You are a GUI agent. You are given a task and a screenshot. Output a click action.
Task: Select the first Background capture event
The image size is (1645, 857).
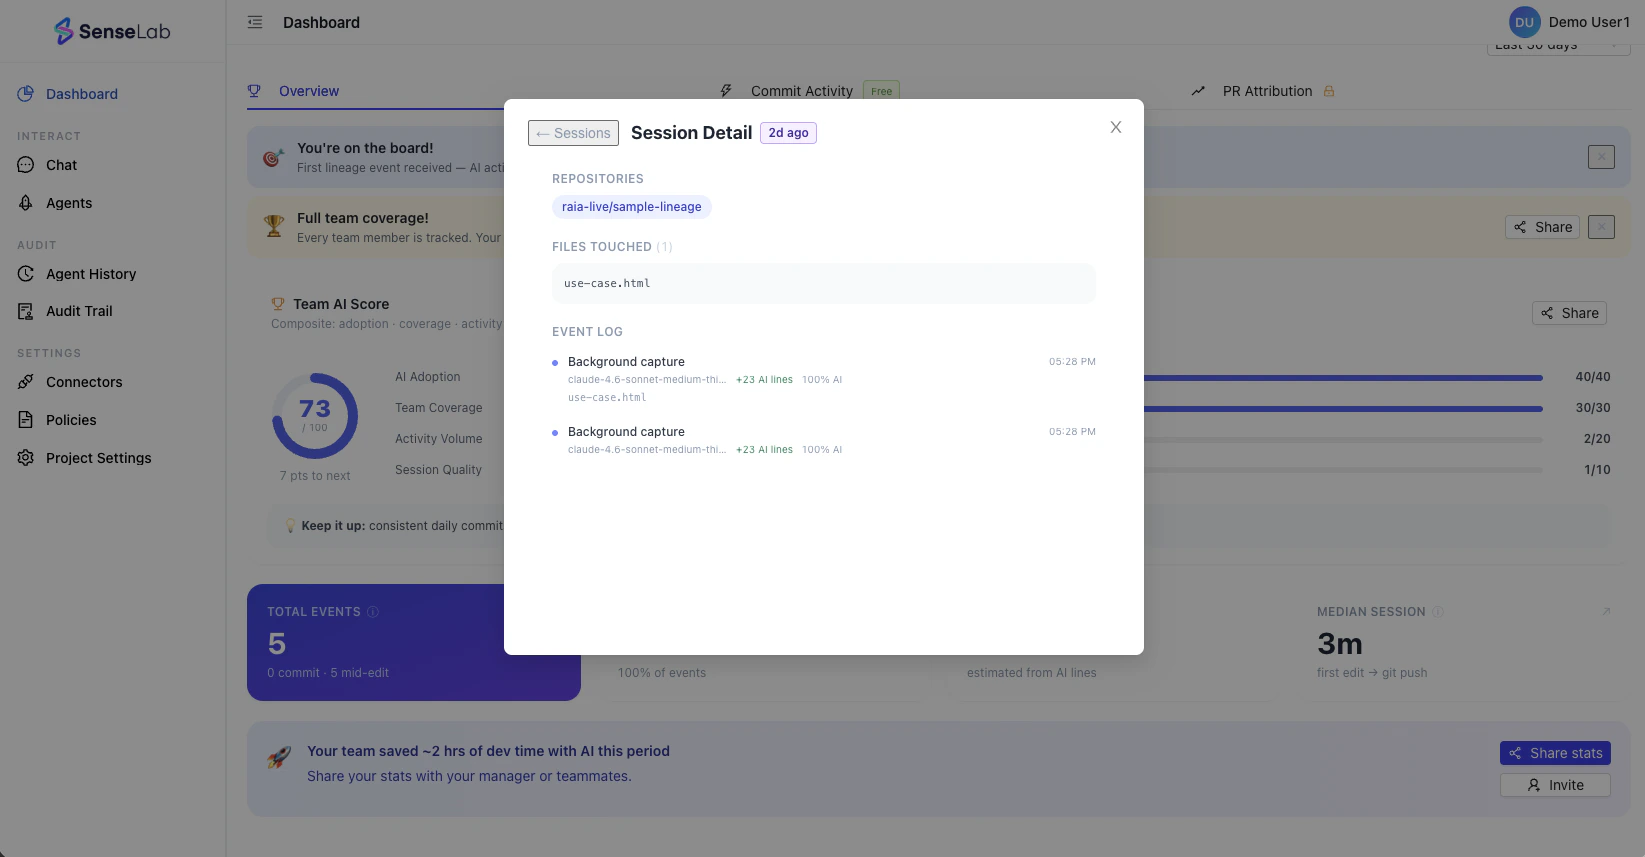(824, 379)
